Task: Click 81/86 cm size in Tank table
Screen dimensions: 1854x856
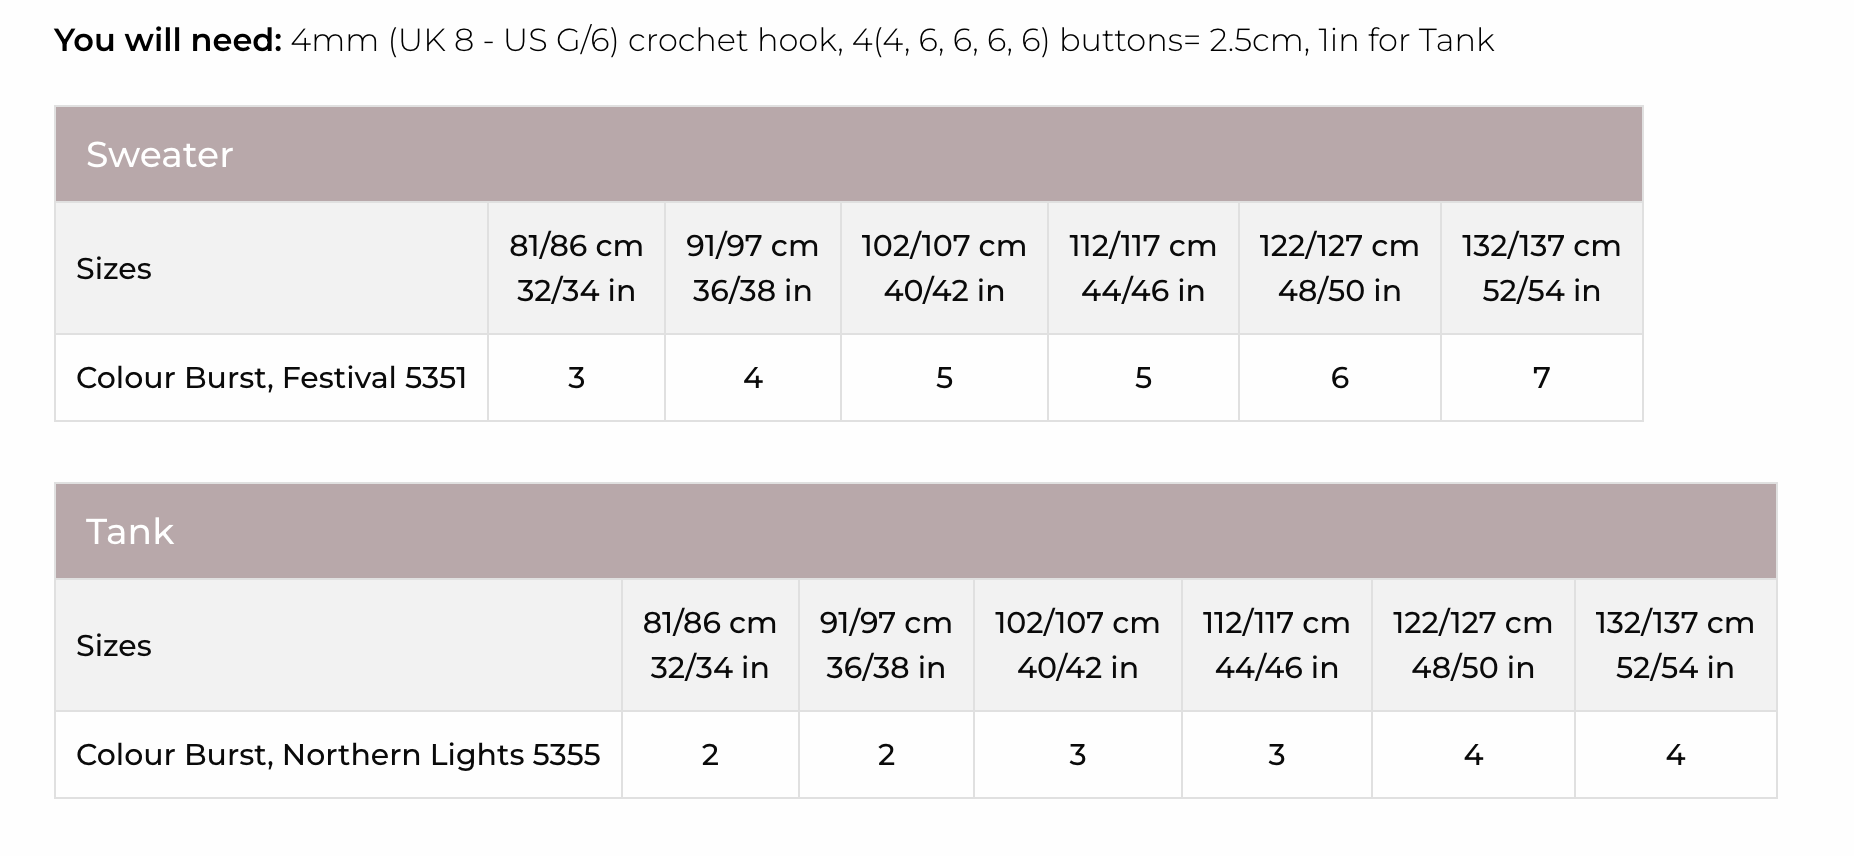Action: (x=710, y=645)
